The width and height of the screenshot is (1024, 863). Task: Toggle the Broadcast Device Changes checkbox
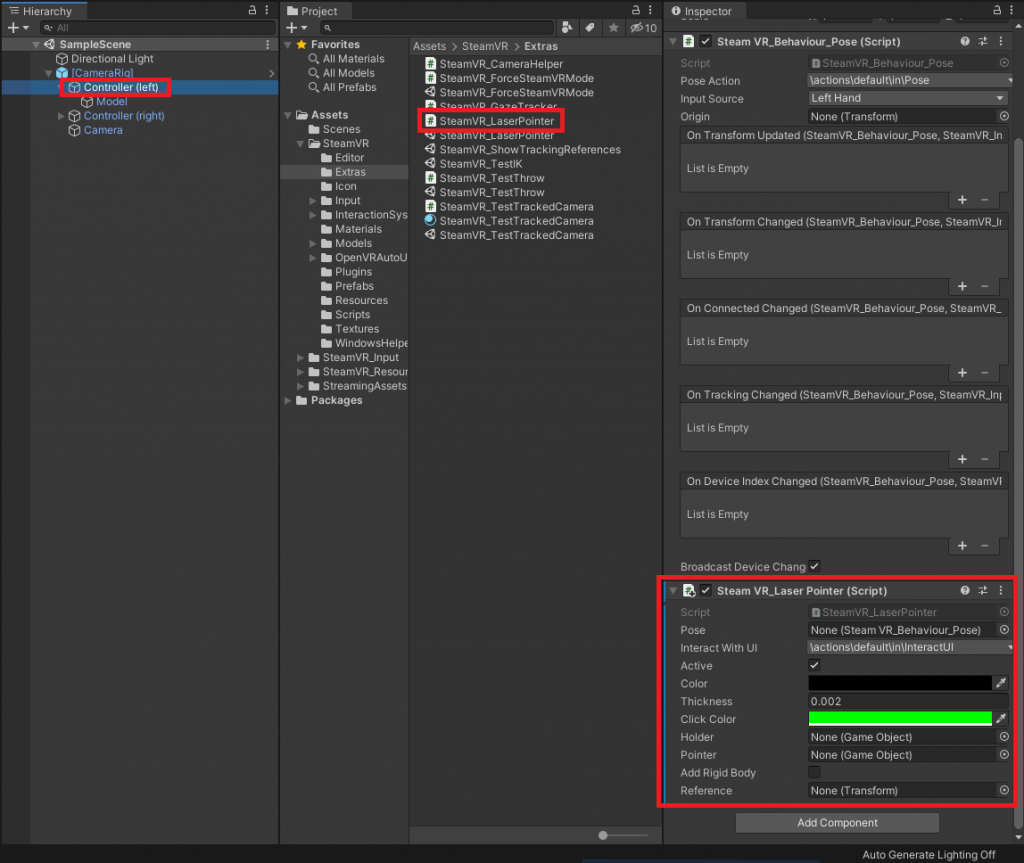pos(814,566)
